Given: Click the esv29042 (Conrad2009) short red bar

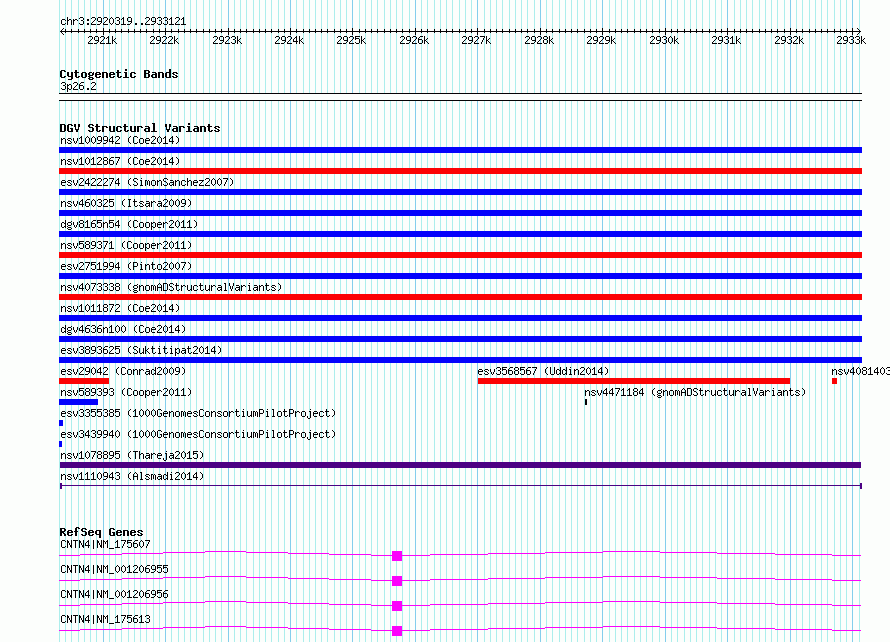Looking at the screenshot, I should (x=84, y=381).
